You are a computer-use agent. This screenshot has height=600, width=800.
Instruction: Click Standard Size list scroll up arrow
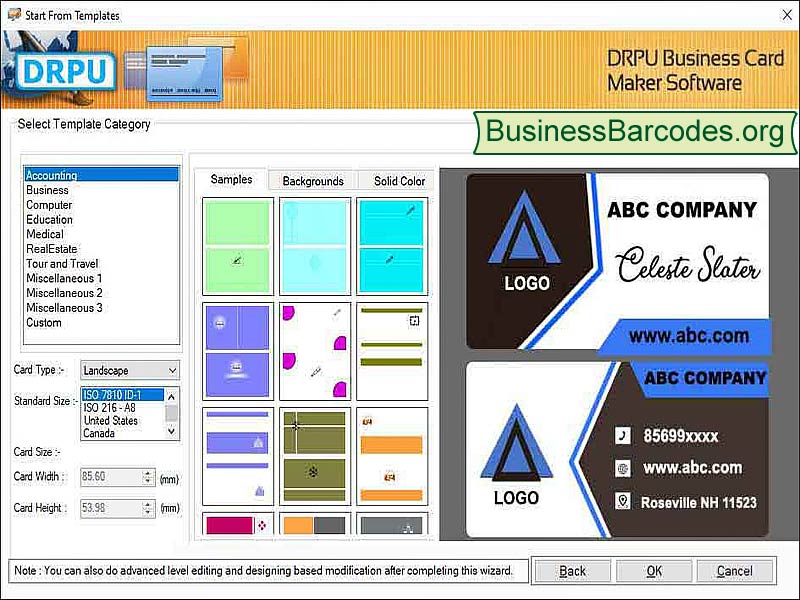click(x=171, y=396)
